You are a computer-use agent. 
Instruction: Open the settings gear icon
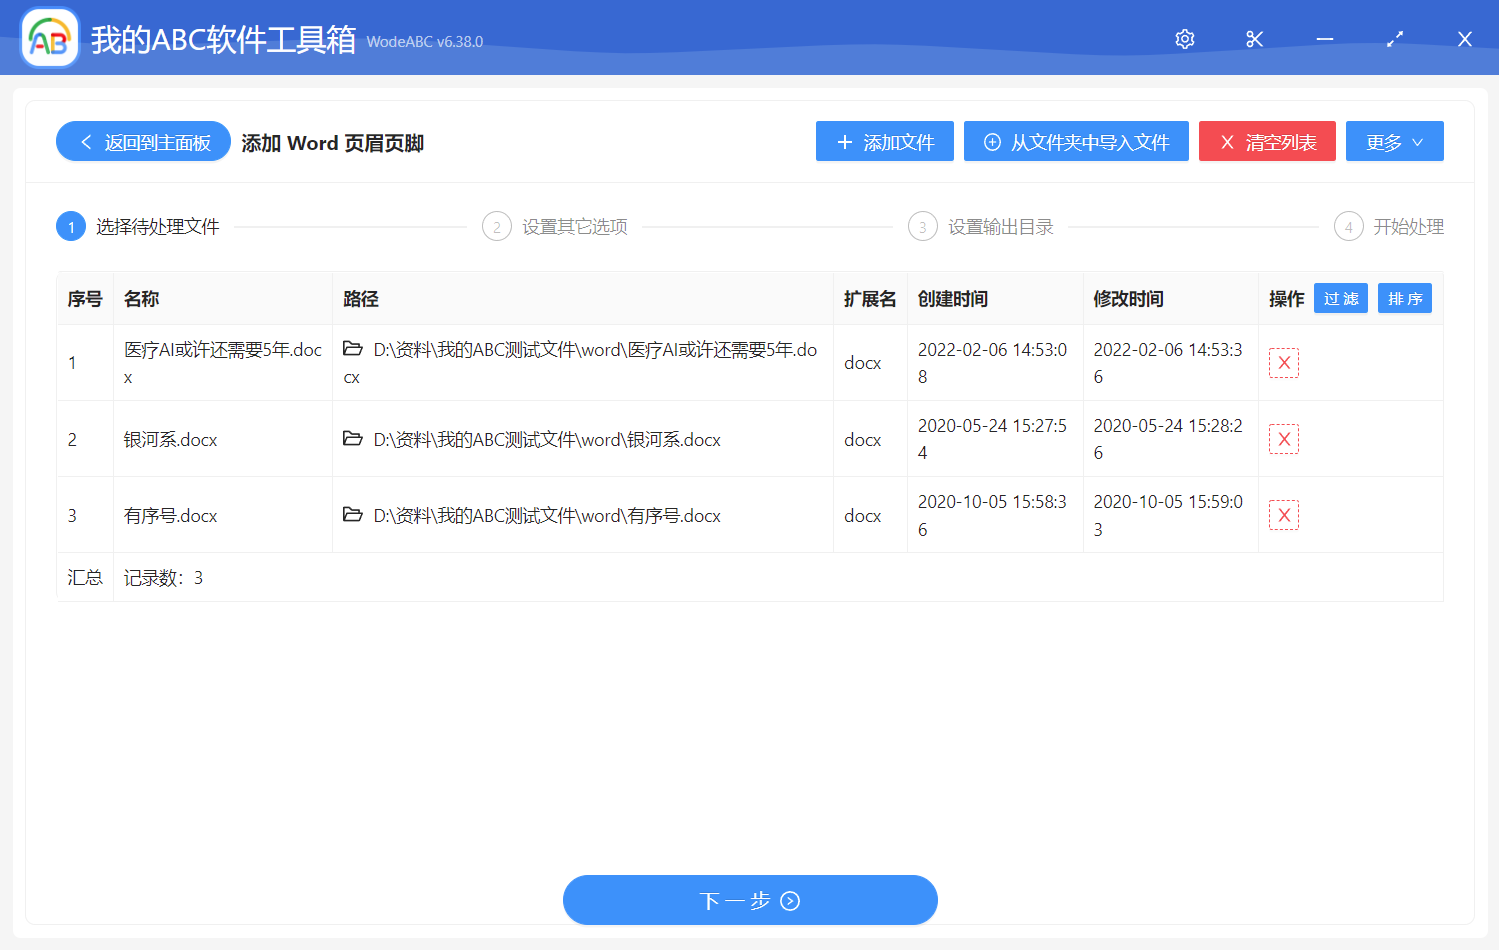1185,39
